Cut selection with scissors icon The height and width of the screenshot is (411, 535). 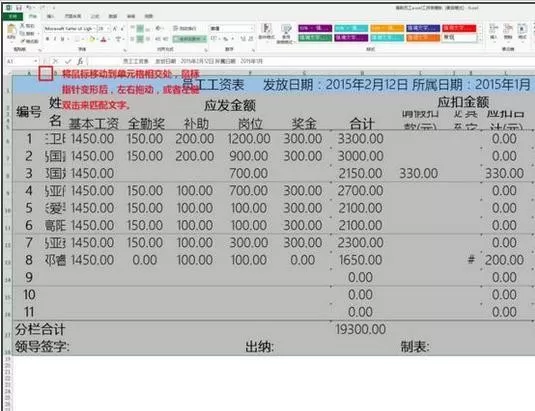click(x=27, y=26)
